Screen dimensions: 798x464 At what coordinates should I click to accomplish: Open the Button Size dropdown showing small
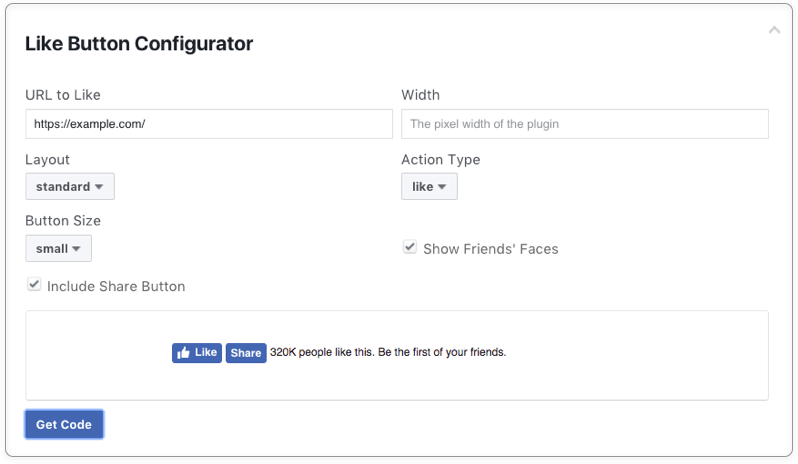click(x=59, y=248)
